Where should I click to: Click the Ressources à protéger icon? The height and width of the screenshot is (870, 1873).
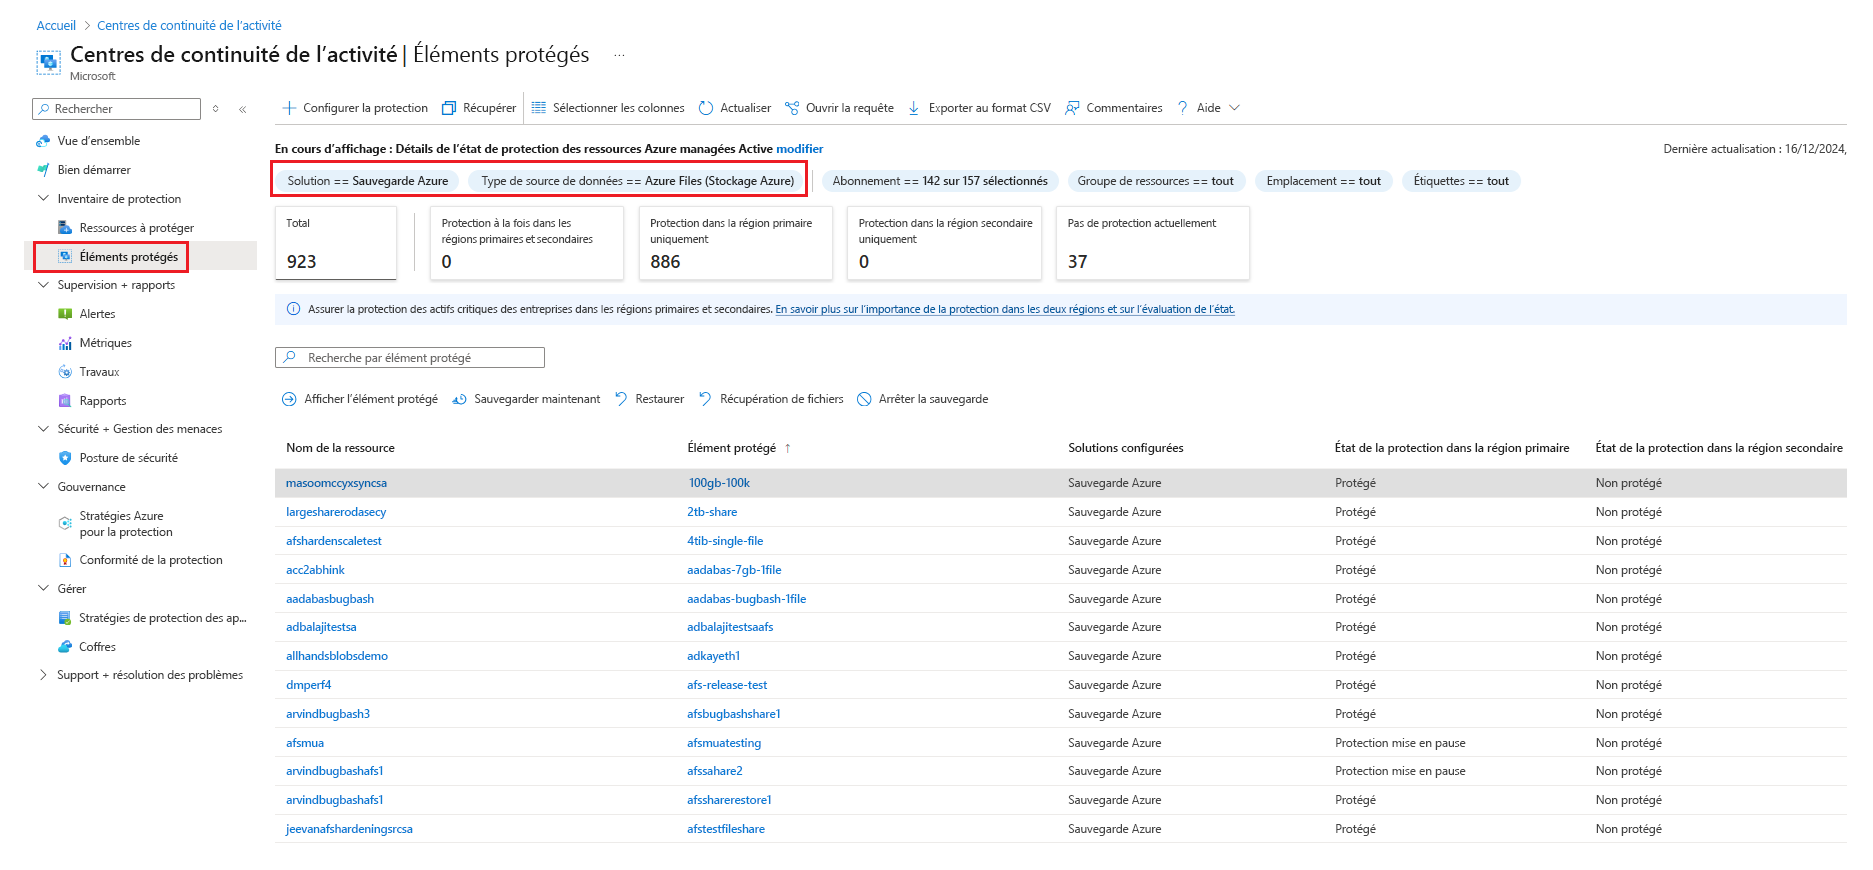(65, 228)
